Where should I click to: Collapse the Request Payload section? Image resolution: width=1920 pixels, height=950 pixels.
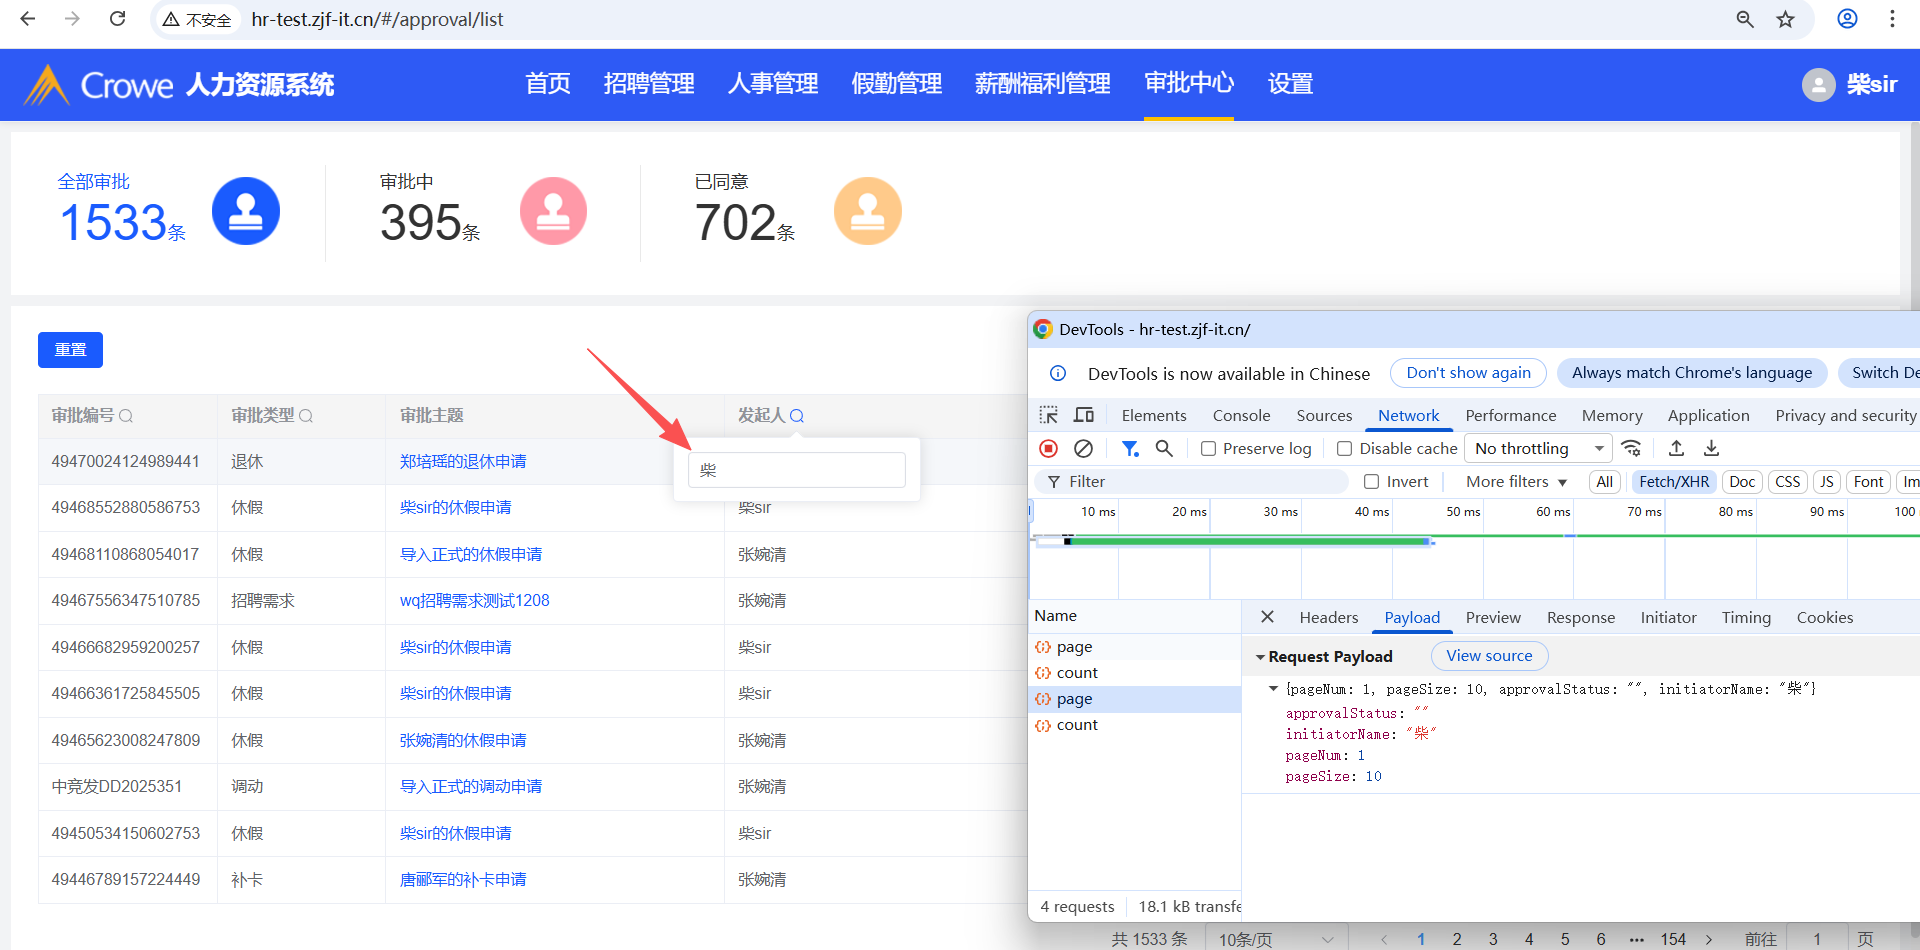click(x=1260, y=657)
